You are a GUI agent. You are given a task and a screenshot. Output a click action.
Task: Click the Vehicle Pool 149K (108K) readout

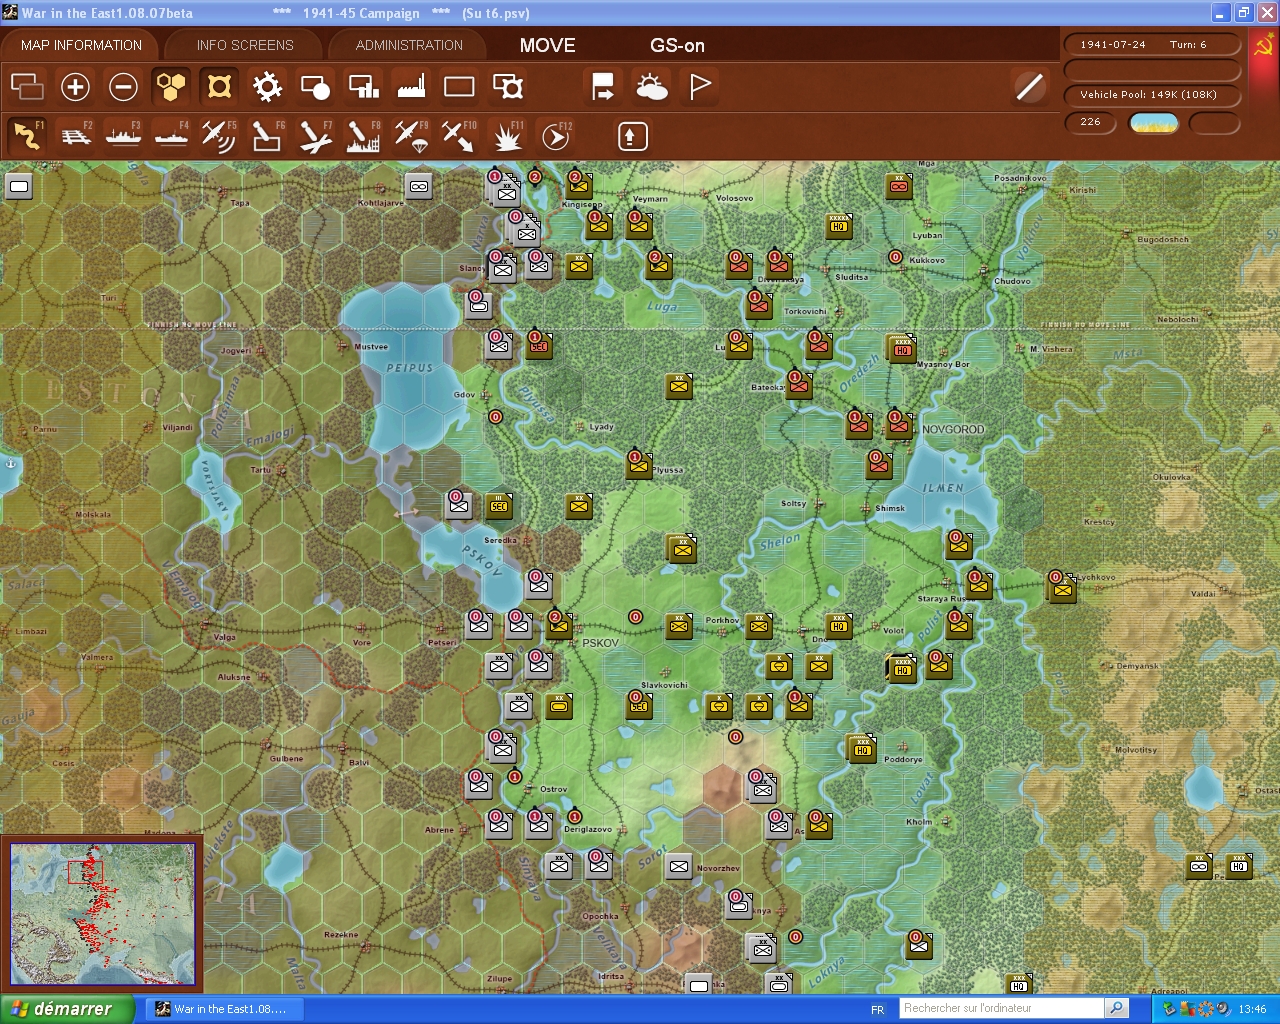coord(1151,94)
